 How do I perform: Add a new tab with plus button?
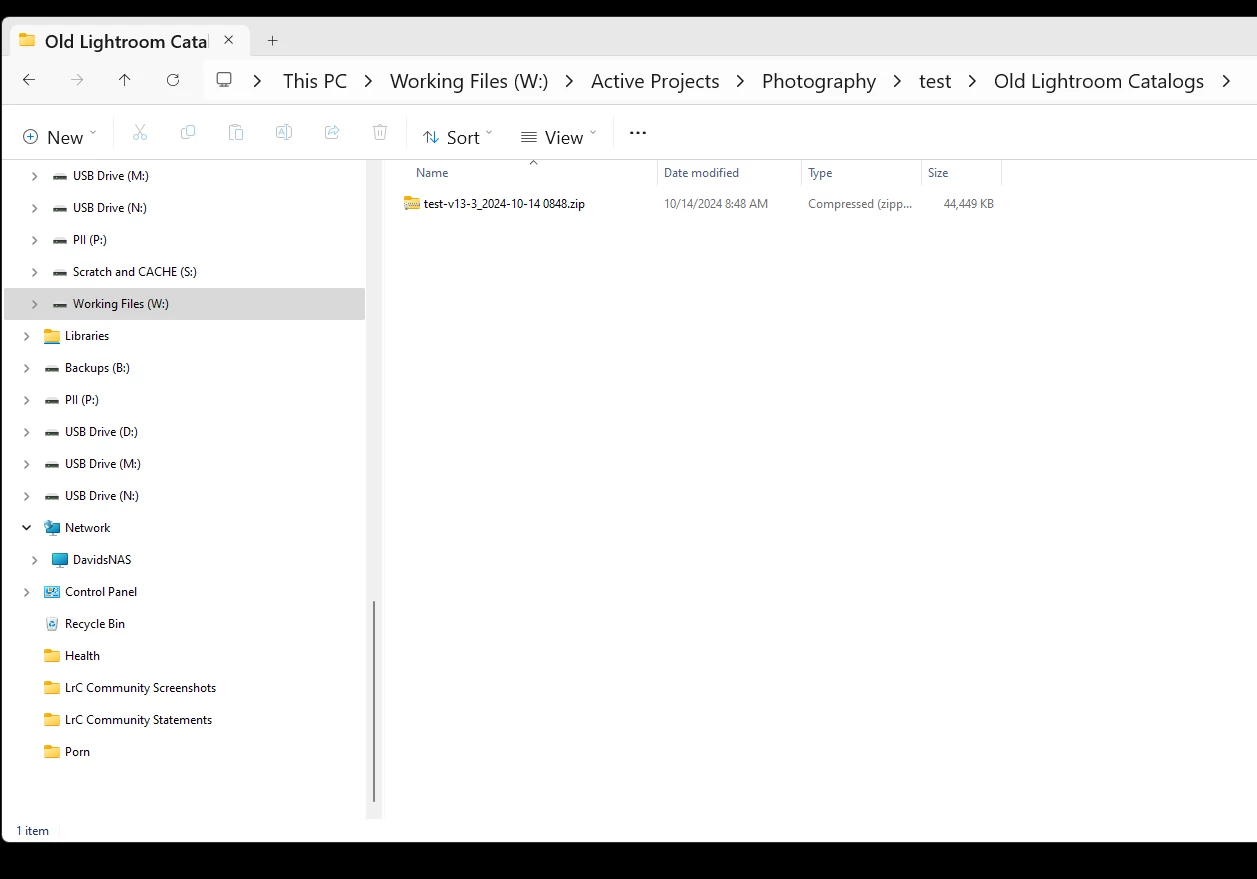pyautogui.click(x=272, y=41)
